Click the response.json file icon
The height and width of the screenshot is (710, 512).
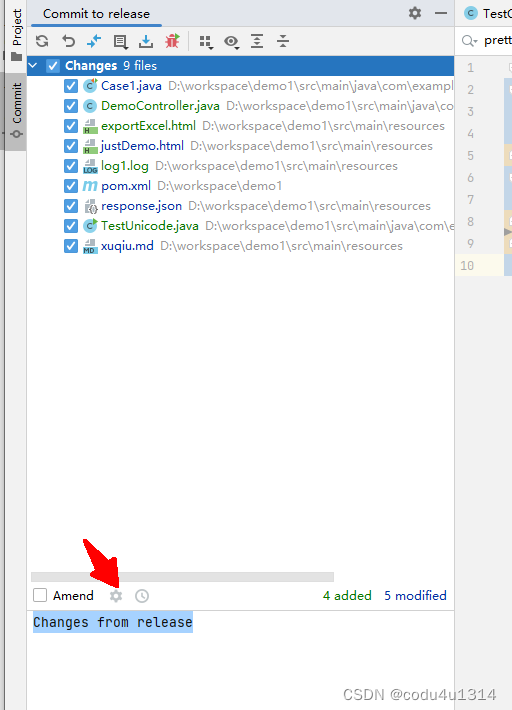tap(91, 206)
